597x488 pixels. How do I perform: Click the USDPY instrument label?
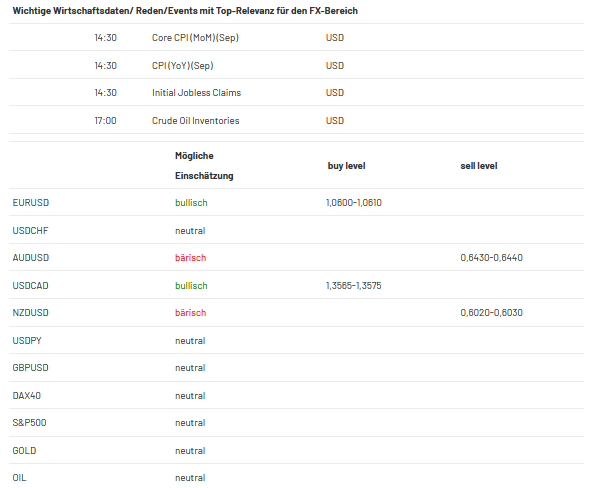tap(27, 340)
